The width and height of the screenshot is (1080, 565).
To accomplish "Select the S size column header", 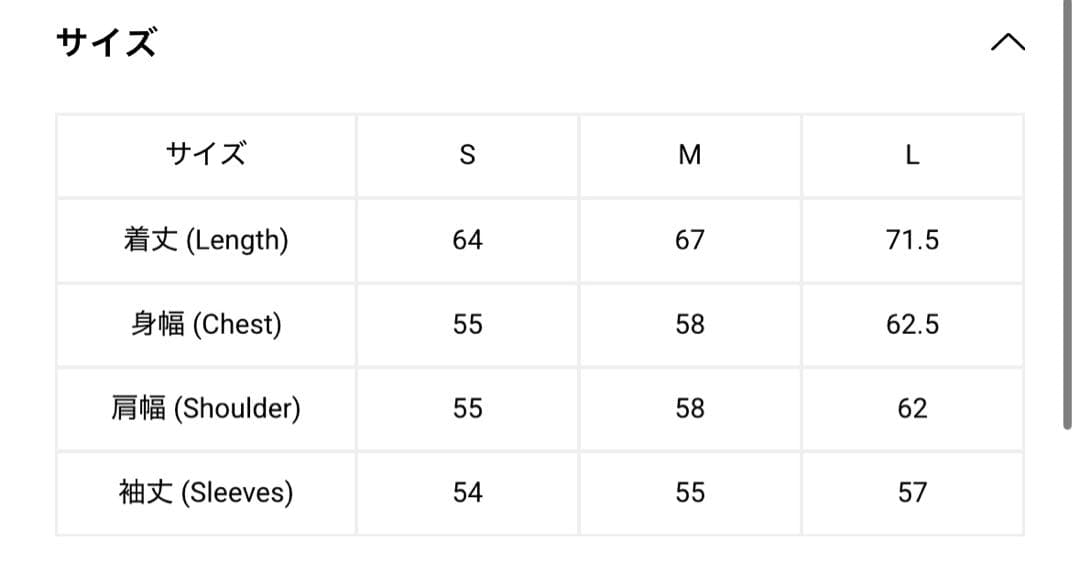I will click(467, 155).
